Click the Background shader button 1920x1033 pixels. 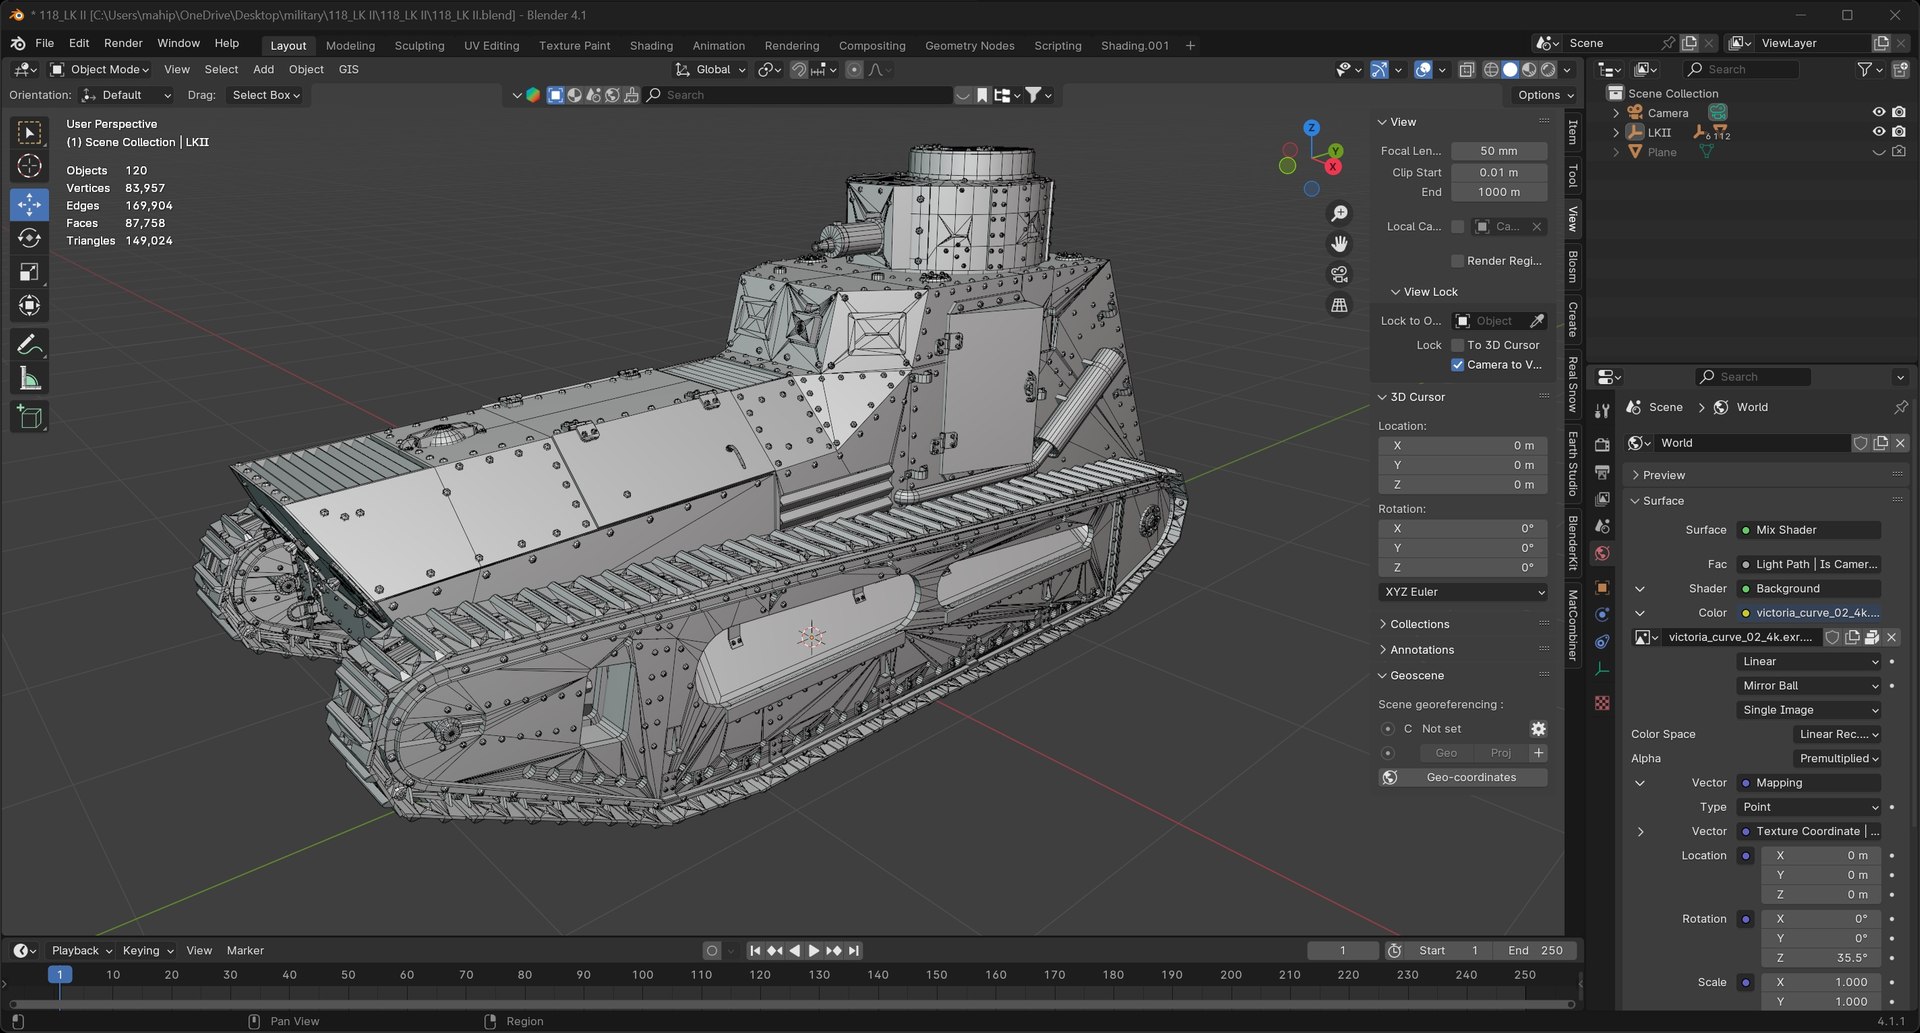pos(1810,589)
